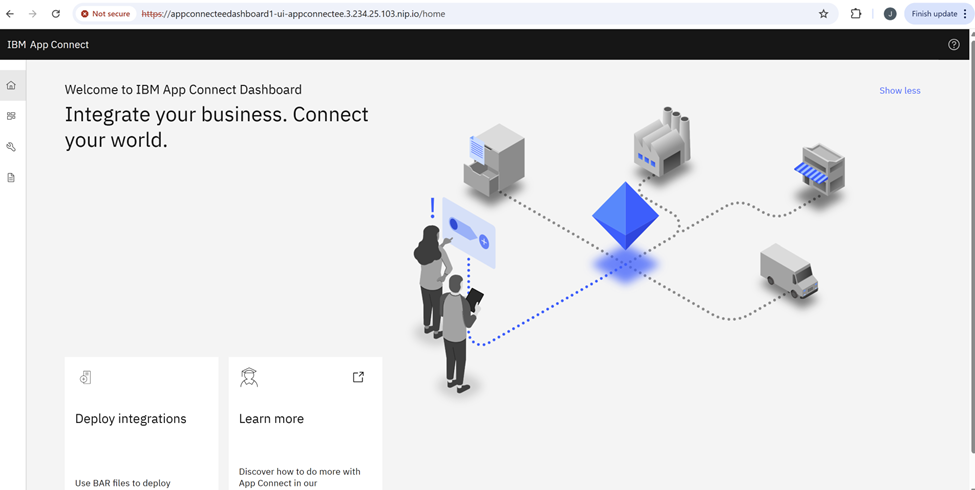Go back with browser back arrow
Viewport: 975px width, 490px height.
tap(10, 14)
